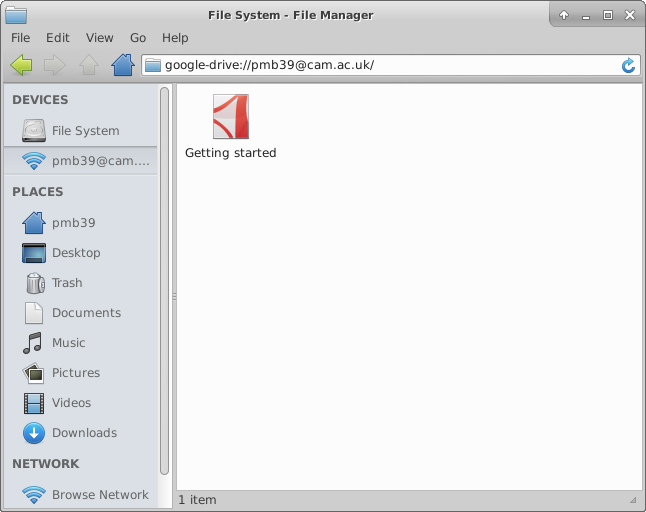
Task: Open Downloads from the sidebar
Action: [x=84, y=433]
